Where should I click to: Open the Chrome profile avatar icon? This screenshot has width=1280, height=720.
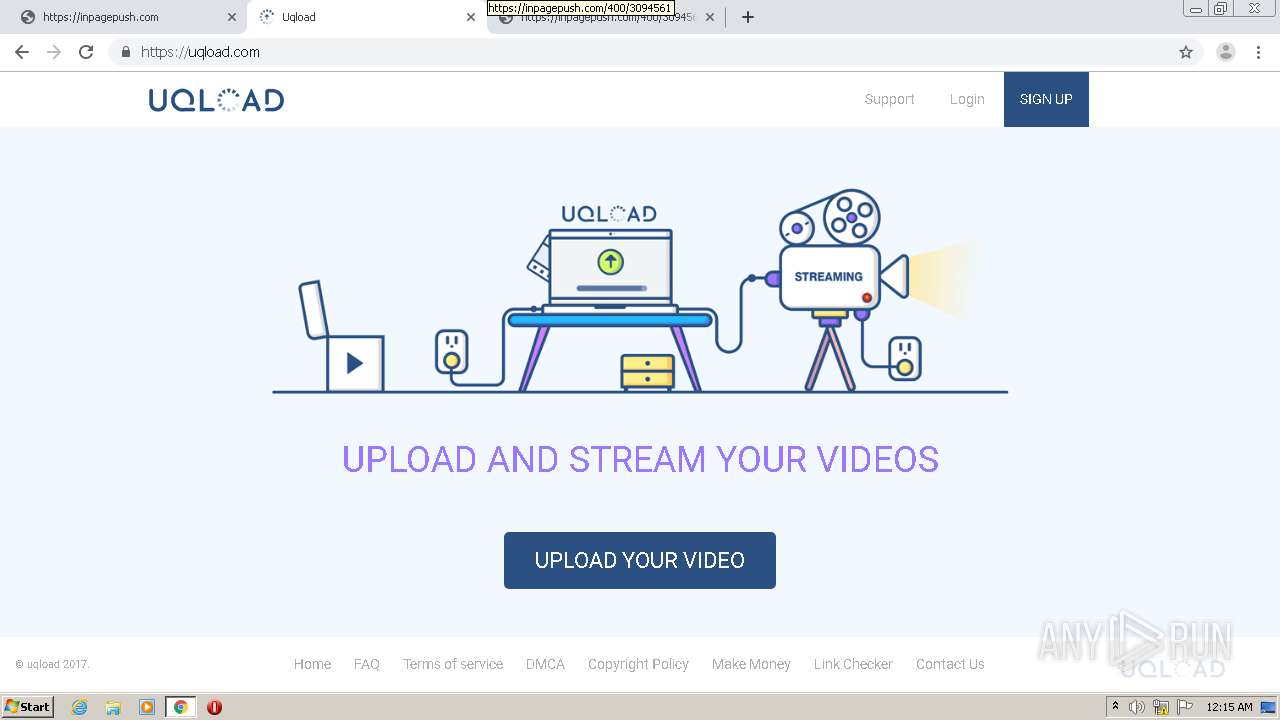(x=1226, y=52)
